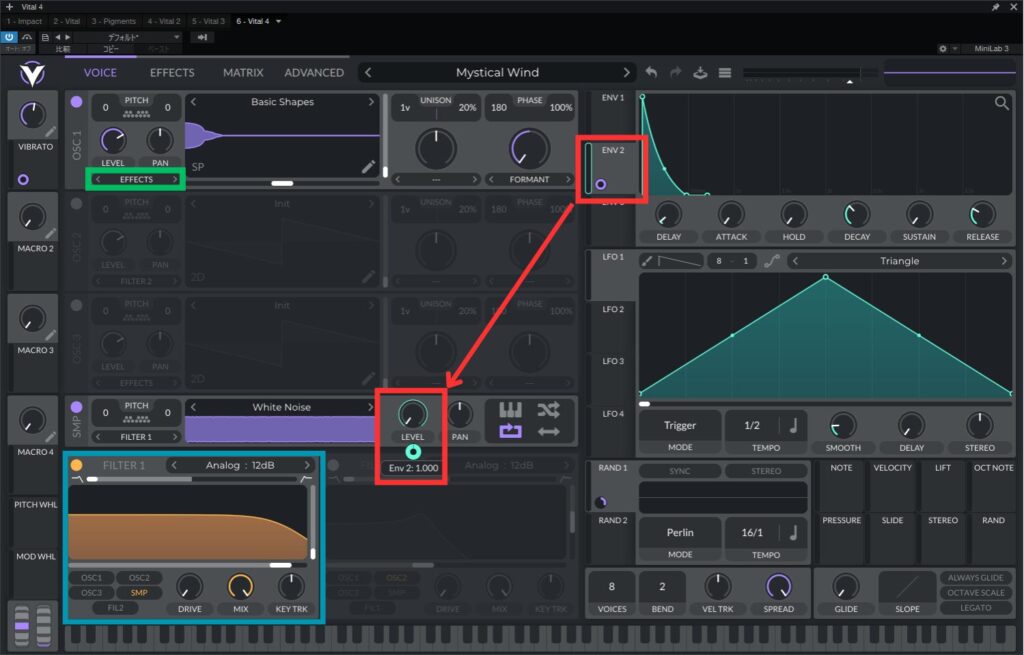The height and width of the screenshot is (655, 1024).
Task: Click the envelope magnifying glass icon
Action: pos(1001,103)
